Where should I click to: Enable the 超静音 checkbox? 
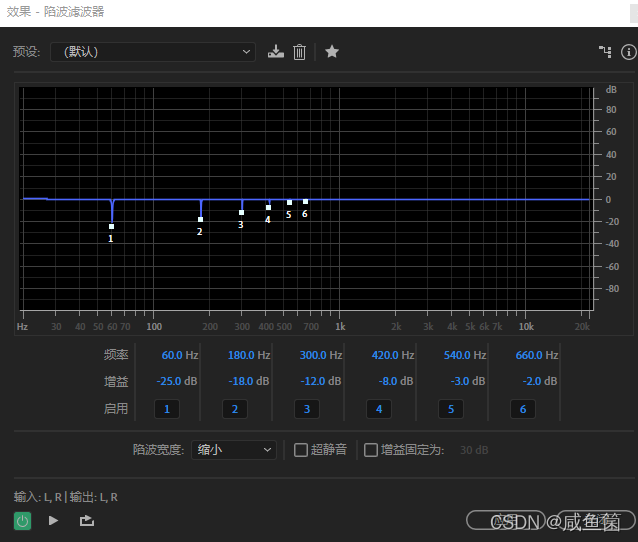point(301,450)
